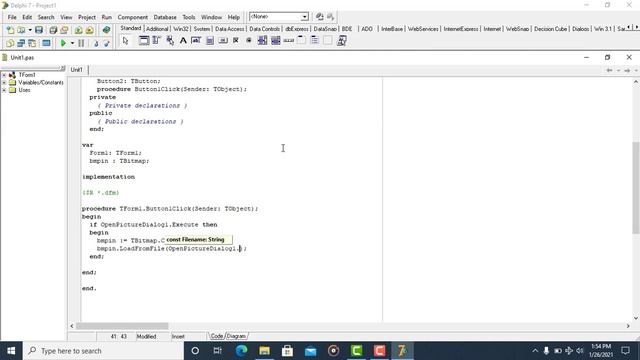Screen dimensions: 640x360
Task: Click the Save current desktop icon
Action: (320, 17)
